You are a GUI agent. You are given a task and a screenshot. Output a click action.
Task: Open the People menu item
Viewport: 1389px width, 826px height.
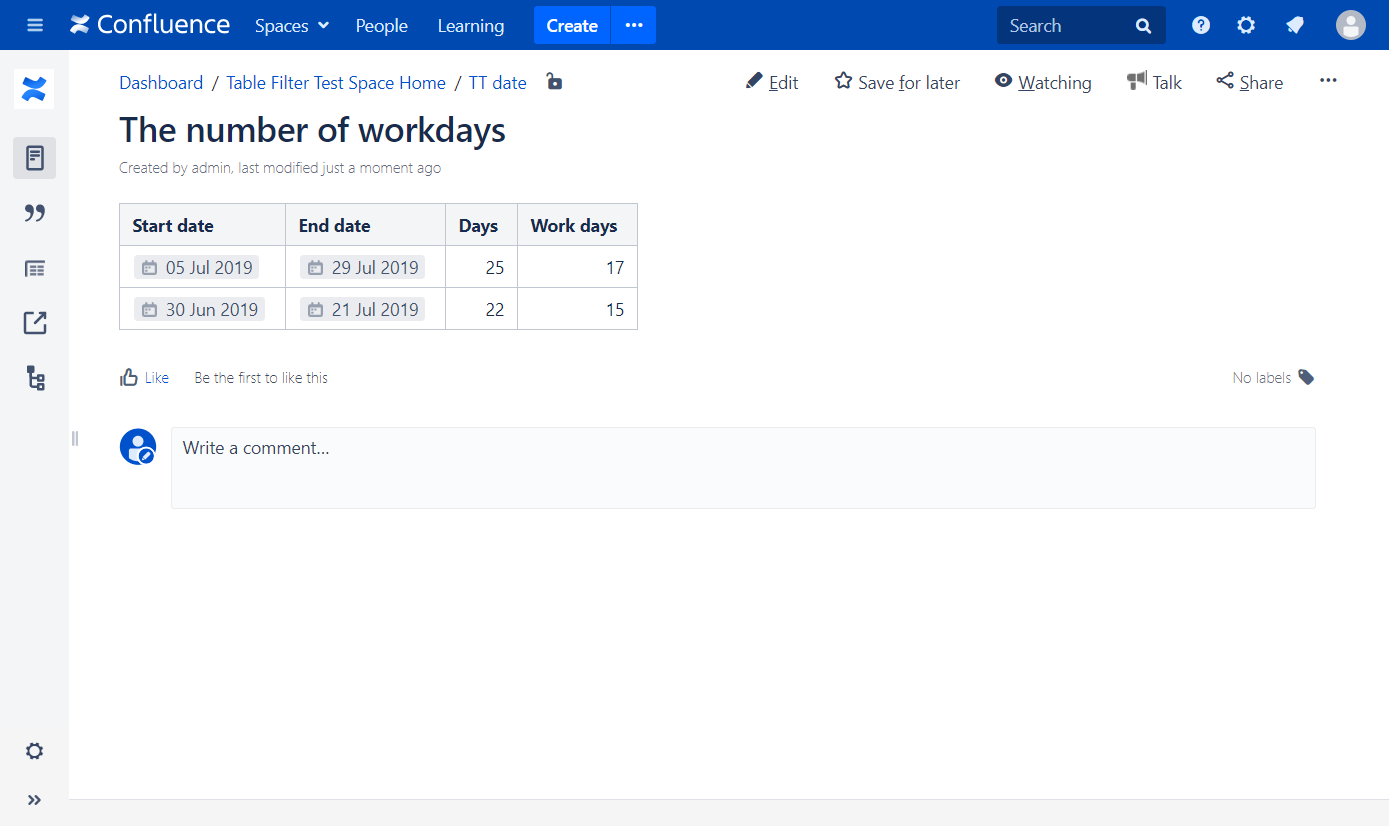coord(381,25)
